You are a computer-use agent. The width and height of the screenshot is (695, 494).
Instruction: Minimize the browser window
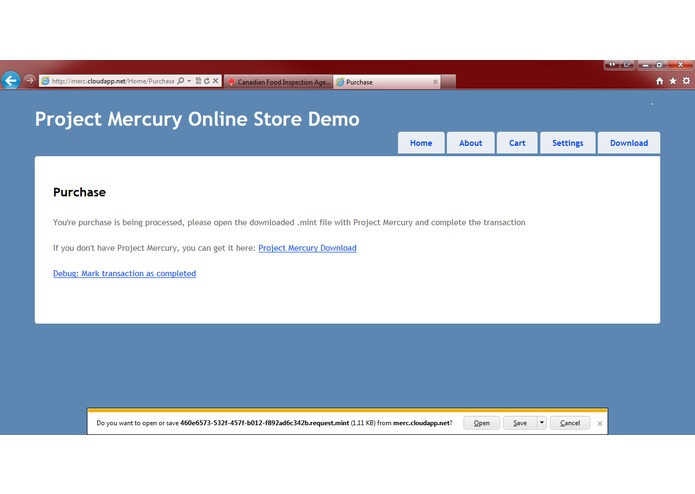point(645,65)
